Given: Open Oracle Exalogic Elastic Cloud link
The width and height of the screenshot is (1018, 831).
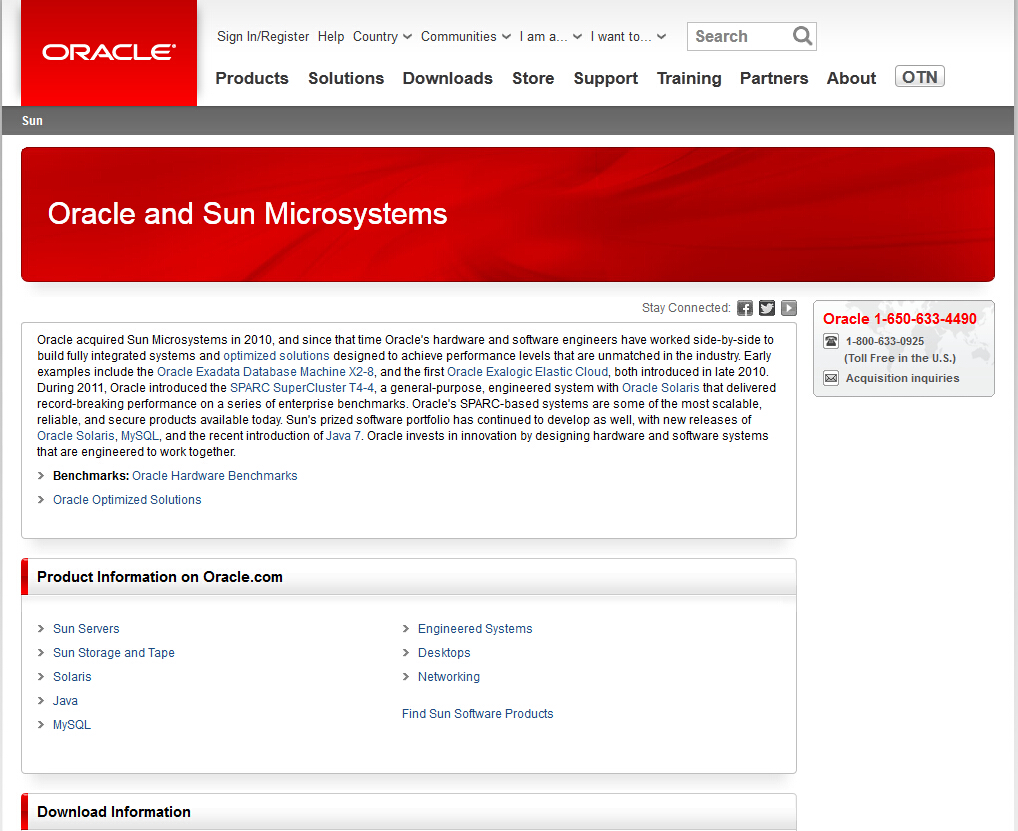Looking at the screenshot, I should pos(528,372).
